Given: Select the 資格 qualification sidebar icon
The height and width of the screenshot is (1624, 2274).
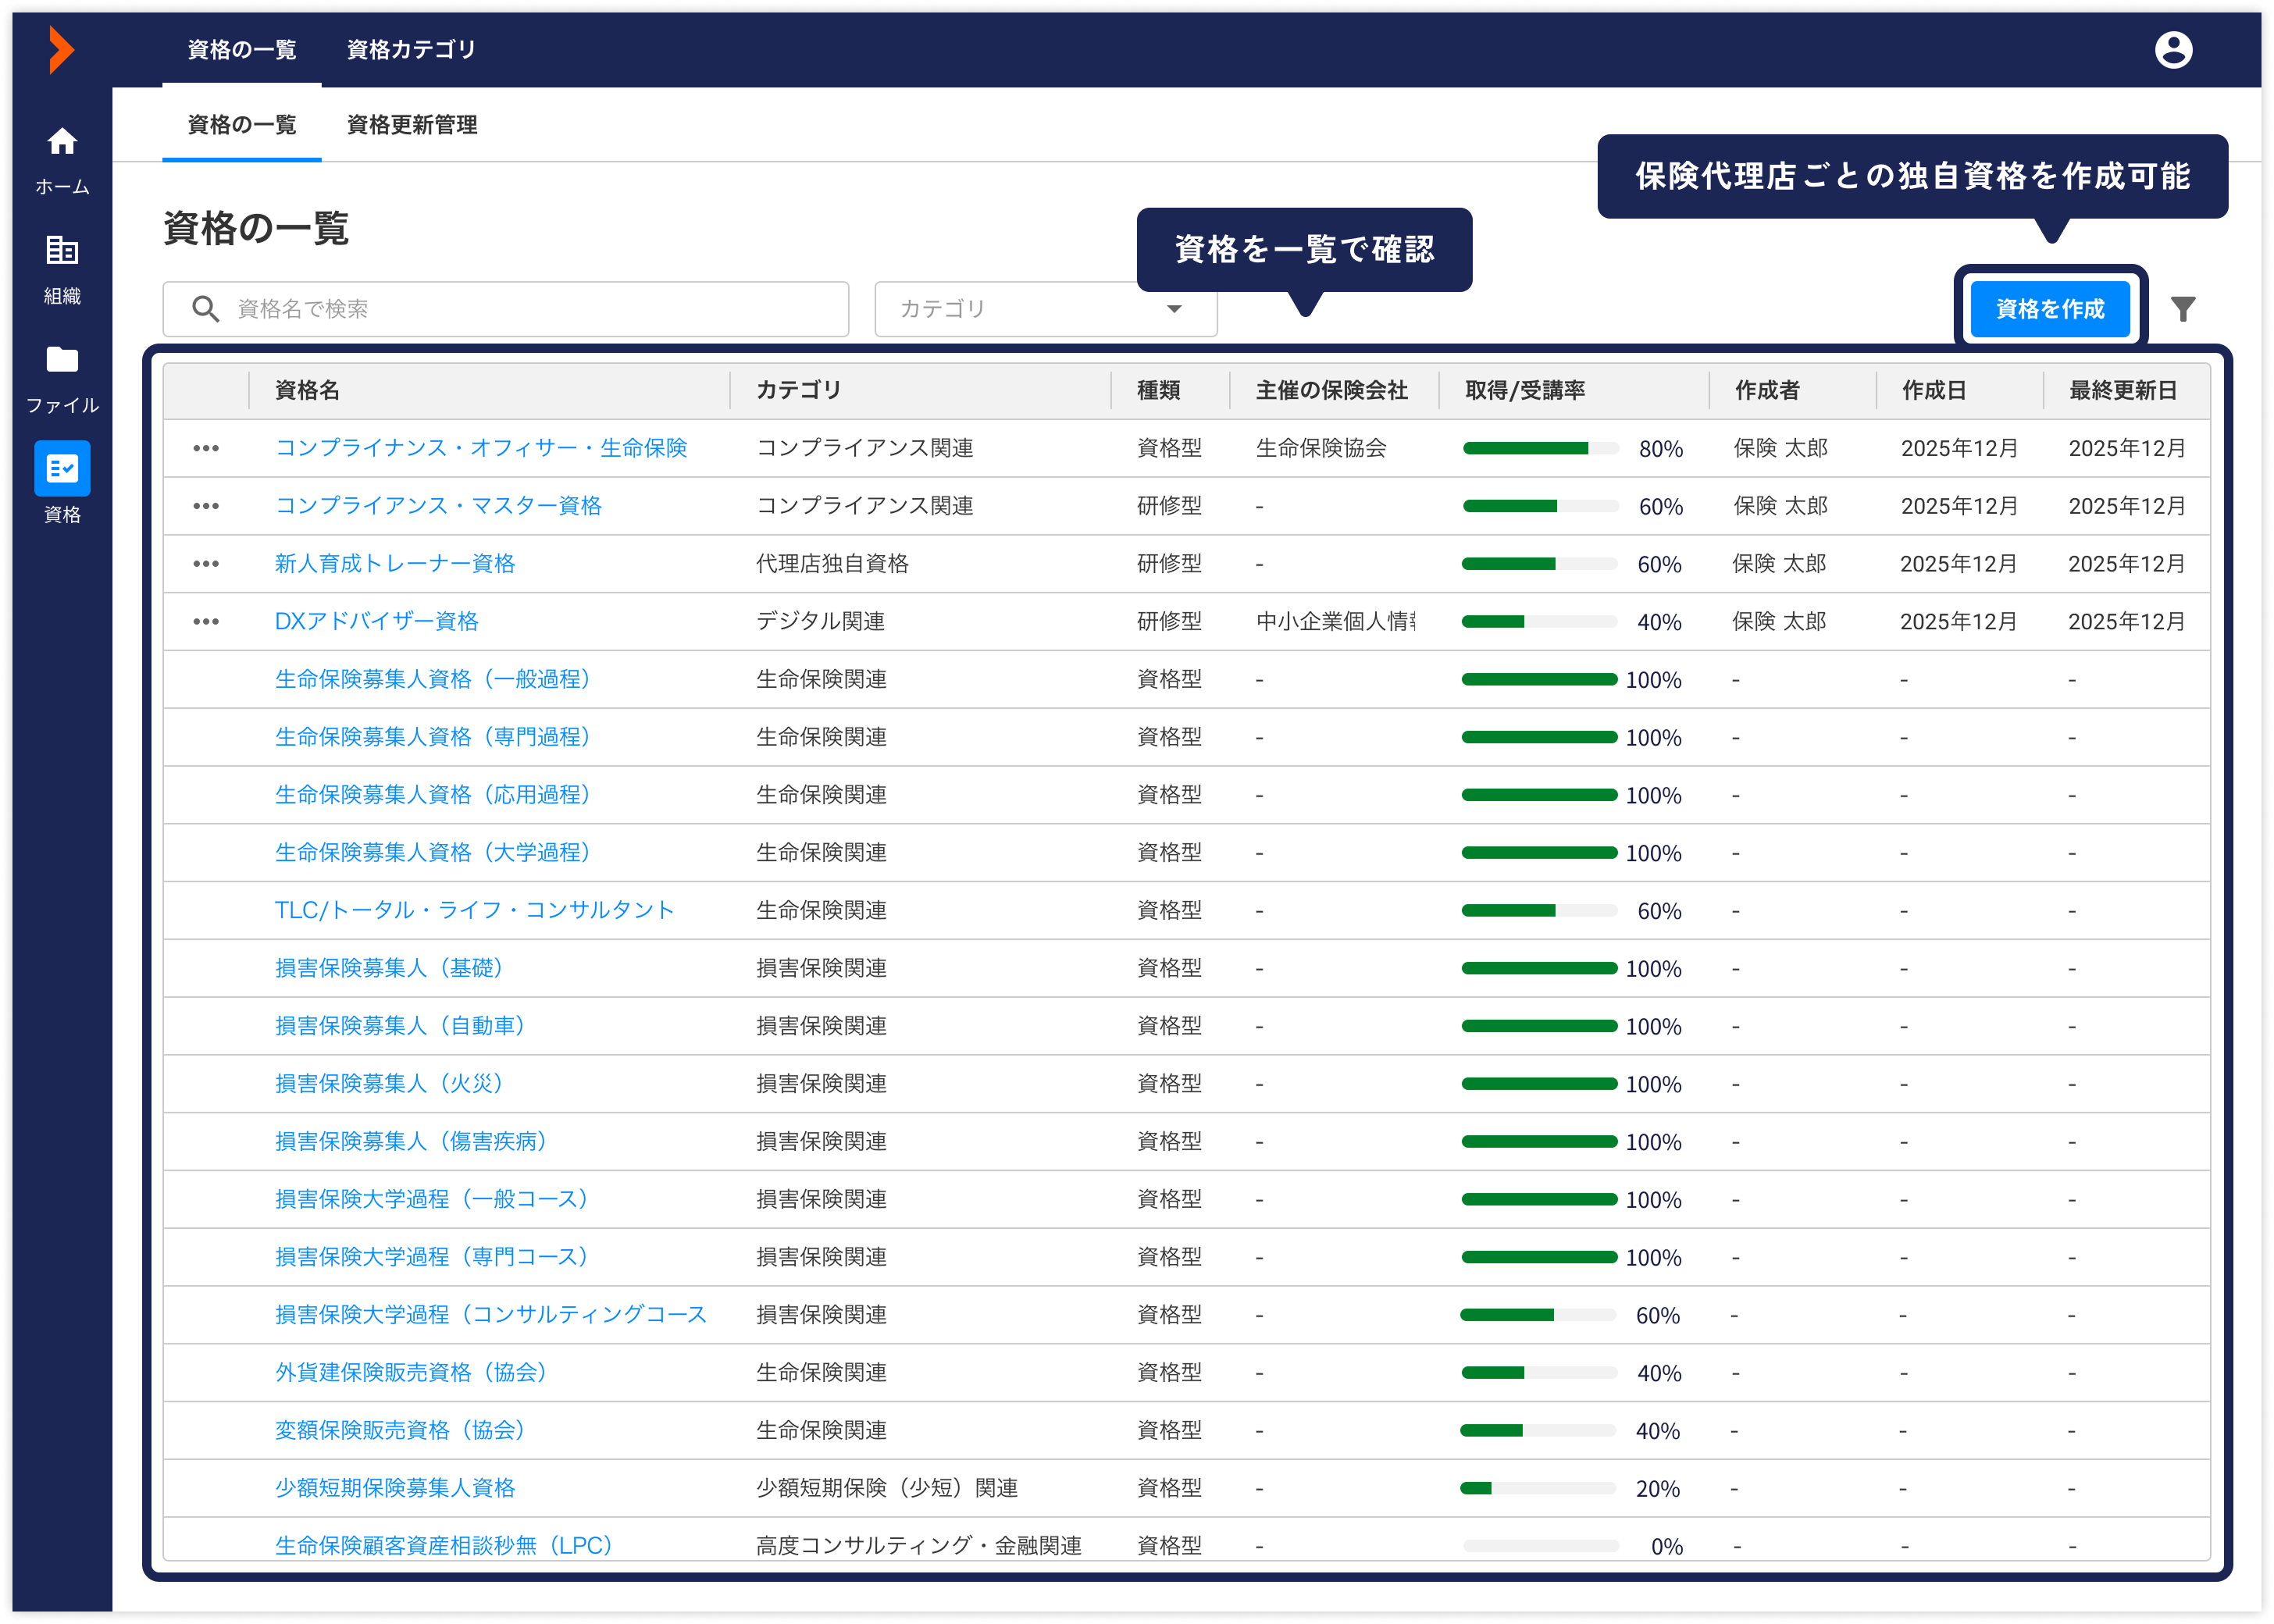Looking at the screenshot, I should tap(62, 468).
